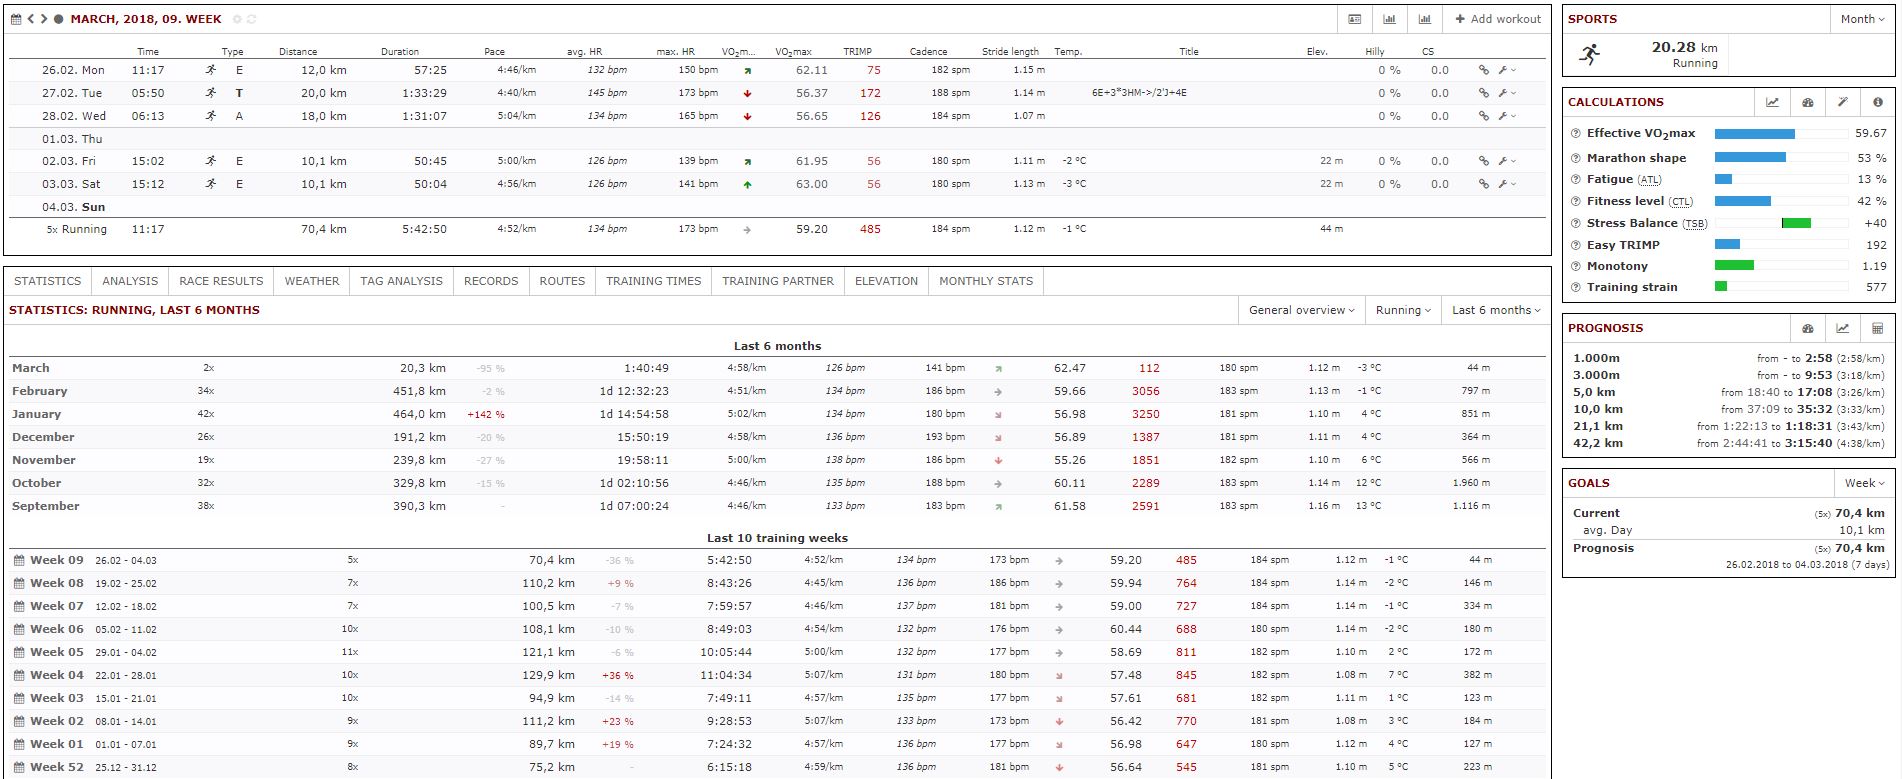Open the January month statistics row
The width and height of the screenshot is (1902, 779).
tap(777, 414)
